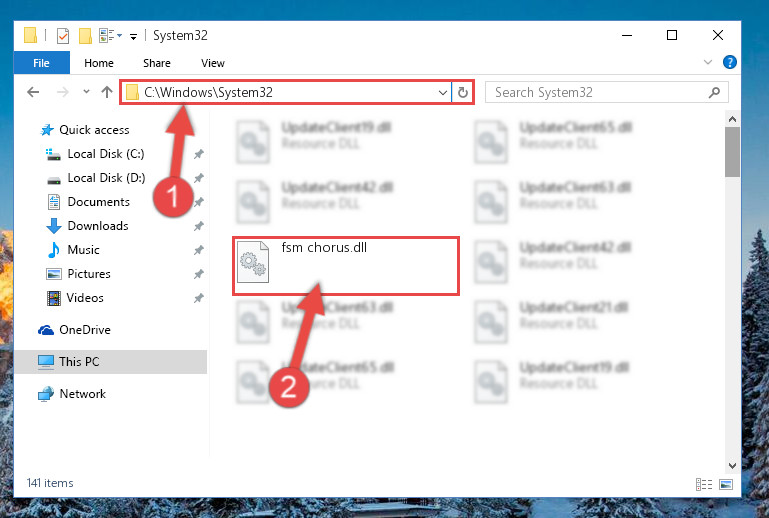Click the pin icon beside Local Disk (D:)
This screenshot has width=769, height=518.
tap(198, 178)
